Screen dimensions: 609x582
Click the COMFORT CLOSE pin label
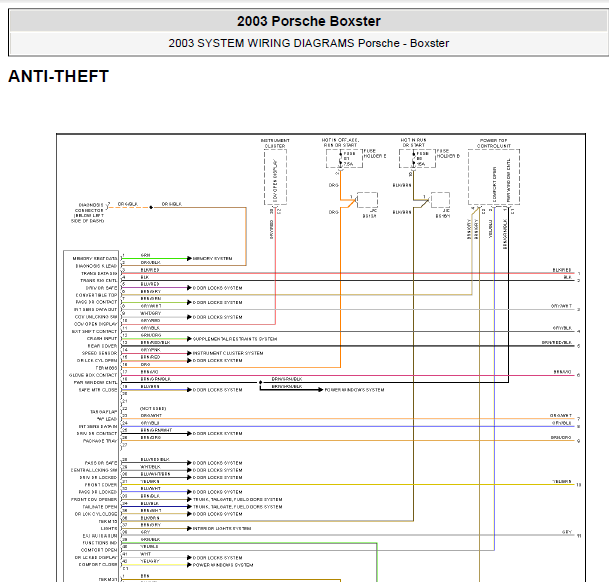(x=98, y=565)
